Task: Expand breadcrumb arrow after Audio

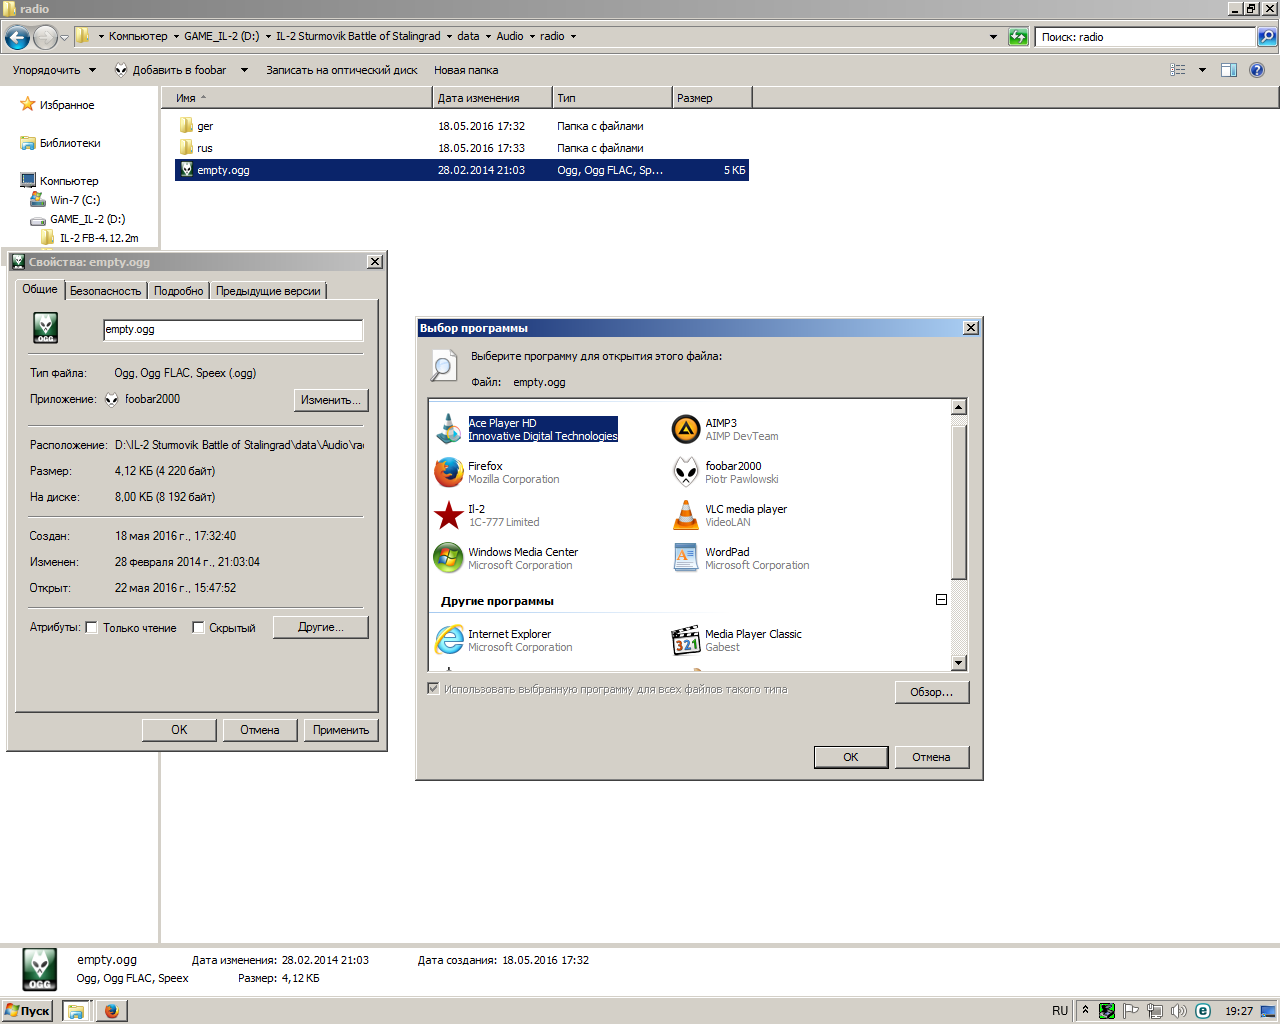Action: click(x=532, y=36)
